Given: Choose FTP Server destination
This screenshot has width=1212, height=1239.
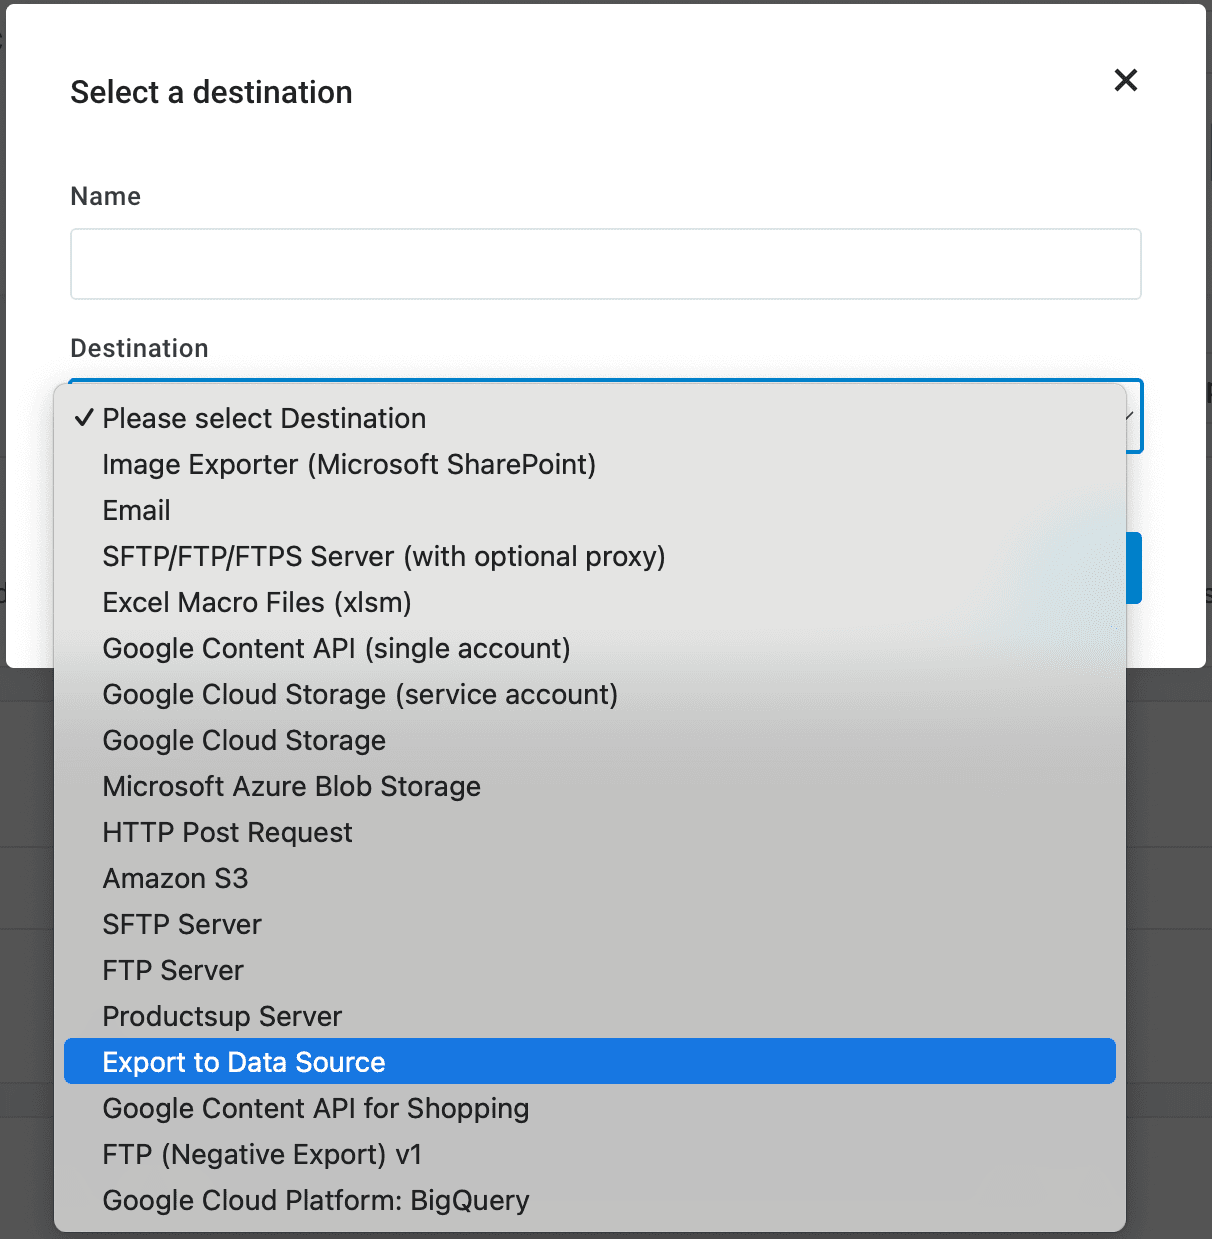Looking at the screenshot, I should coord(173,971).
